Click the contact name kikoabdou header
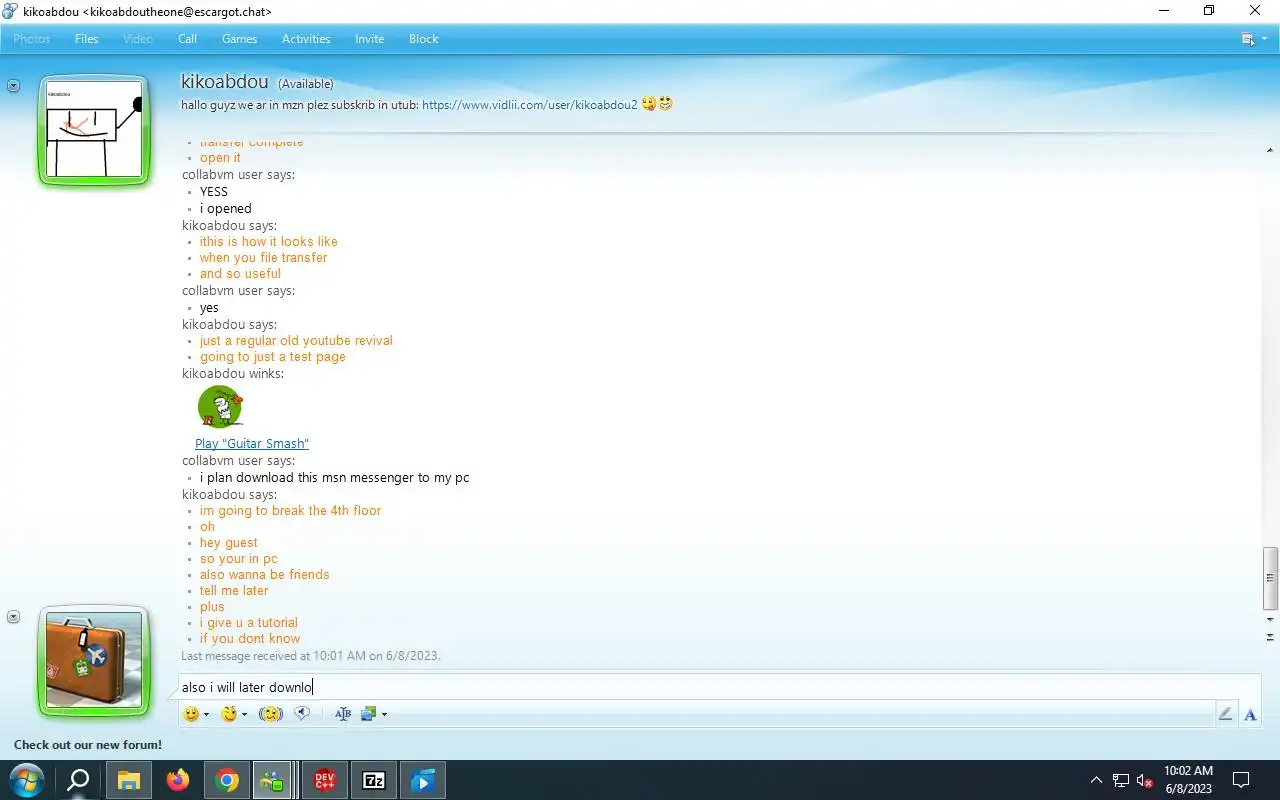This screenshot has height=800, width=1280. tap(224, 82)
